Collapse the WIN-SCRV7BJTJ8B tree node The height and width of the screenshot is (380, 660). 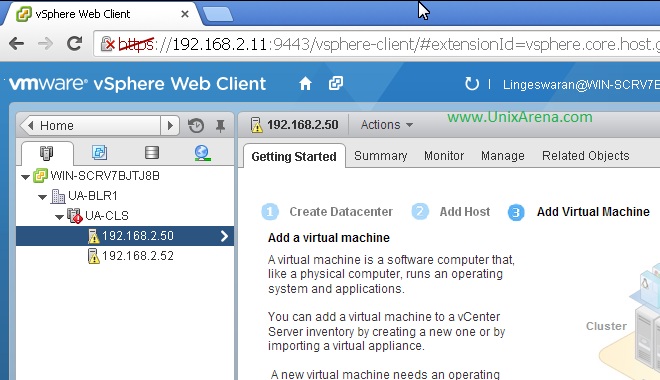pos(25,177)
